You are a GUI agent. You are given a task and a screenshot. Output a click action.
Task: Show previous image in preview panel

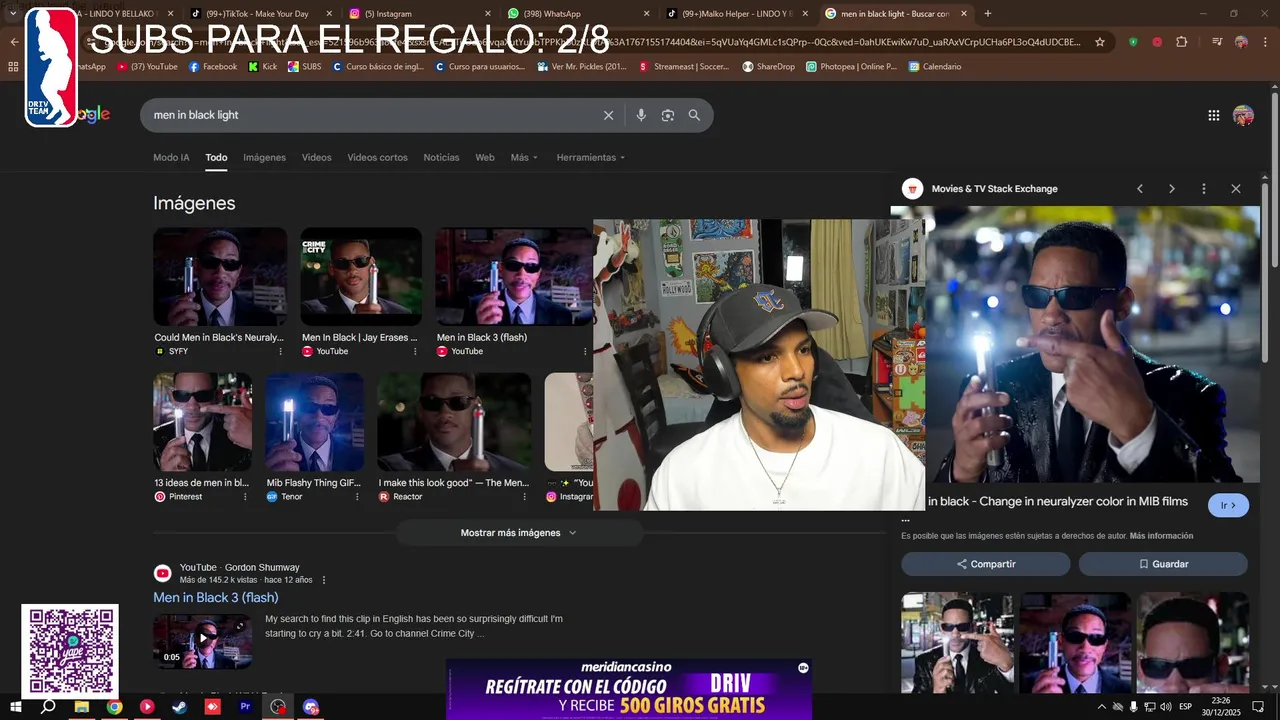coord(1139,189)
